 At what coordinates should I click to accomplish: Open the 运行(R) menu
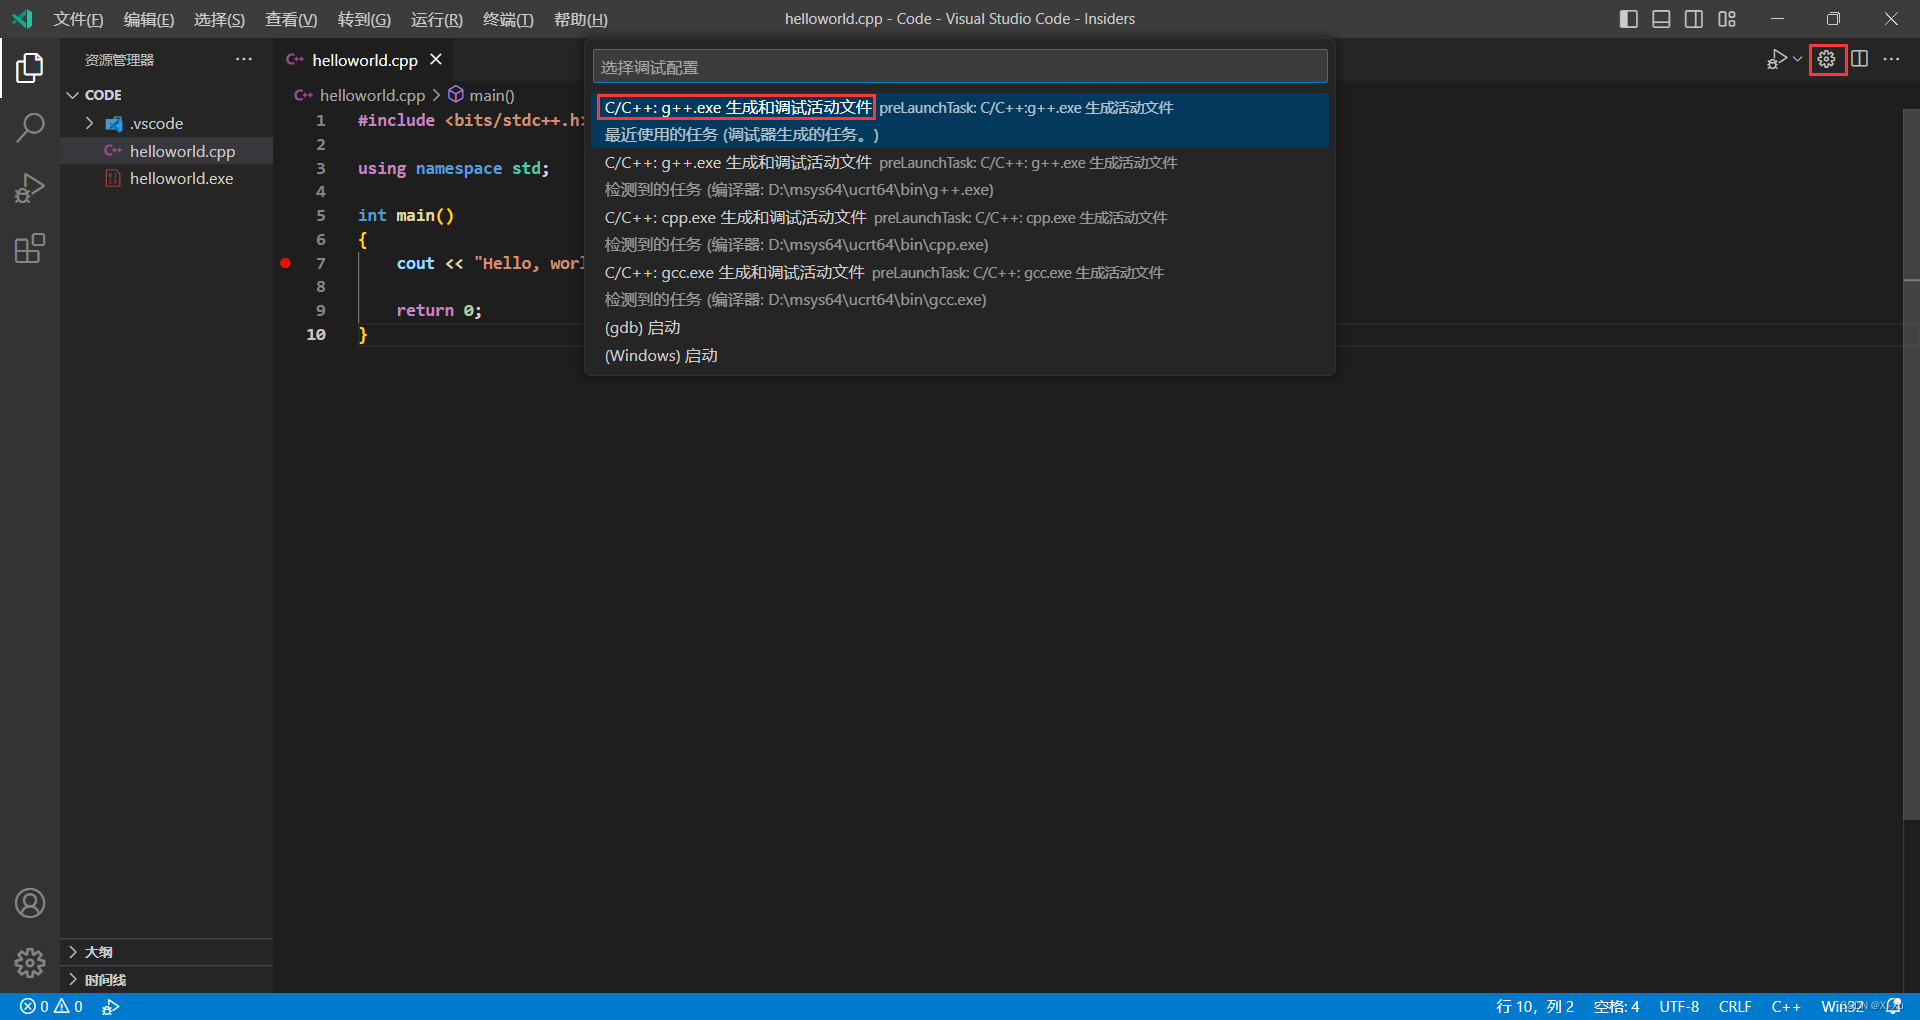click(436, 19)
